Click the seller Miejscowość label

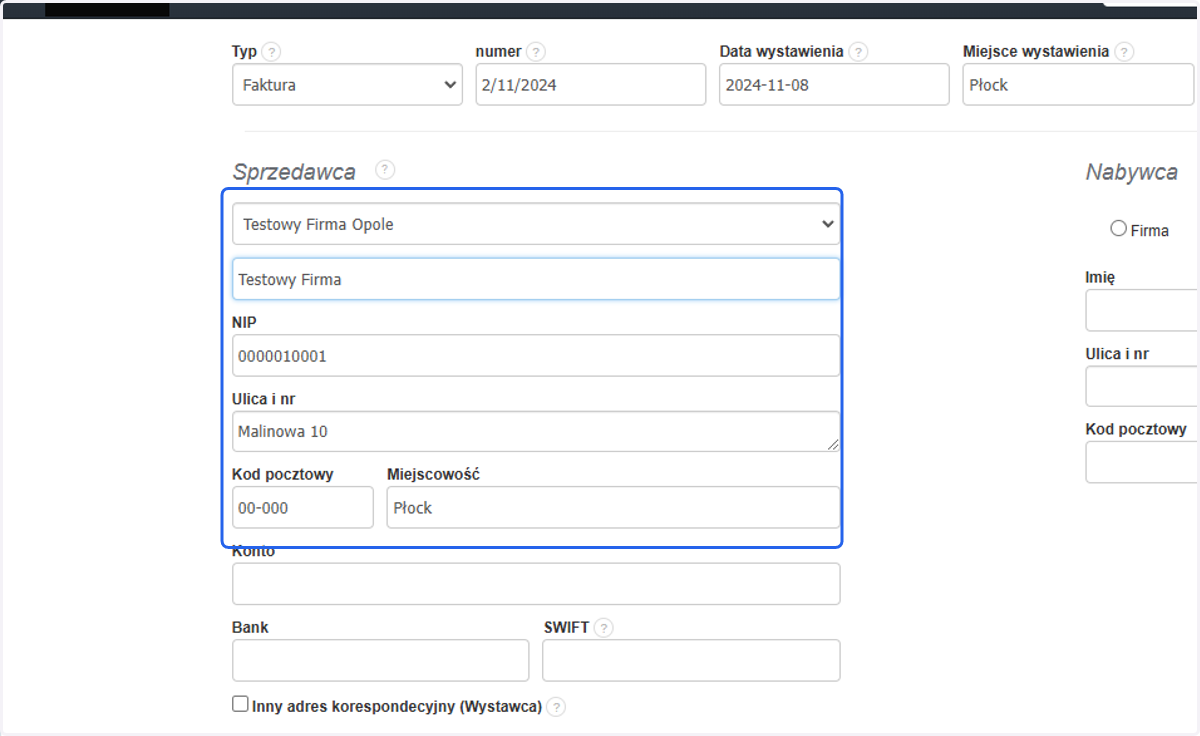(x=433, y=474)
